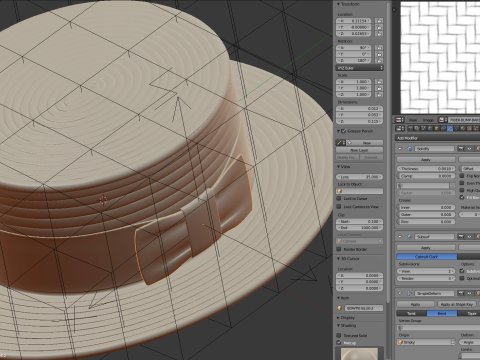Viewport: 480px width, 360px height.
Task: Click Apply as Shape Key button
Action: click(x=457, y=304)
